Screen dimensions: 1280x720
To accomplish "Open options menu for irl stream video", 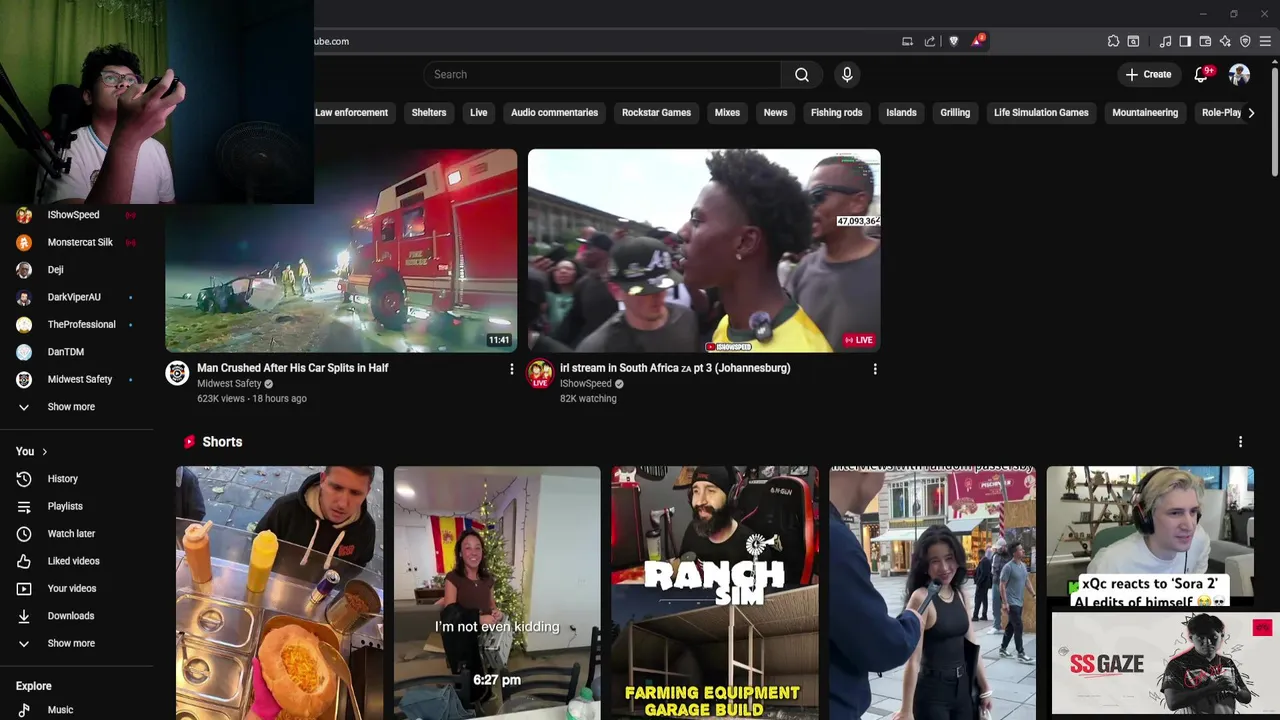I will tap(875, 369).
